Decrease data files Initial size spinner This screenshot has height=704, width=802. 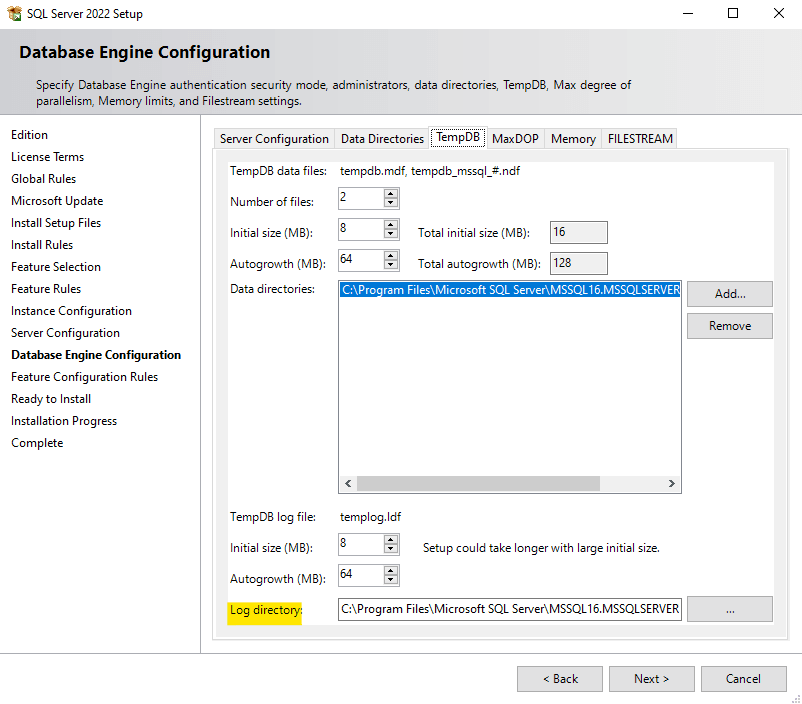[x=391, y=234]
